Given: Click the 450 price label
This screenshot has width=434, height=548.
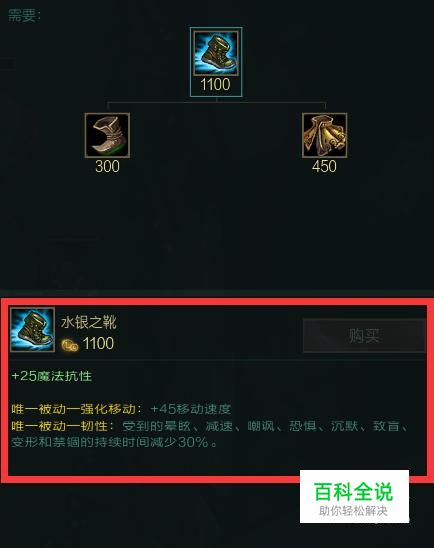Looking at the screenshot, I should (x=324, y=166).
